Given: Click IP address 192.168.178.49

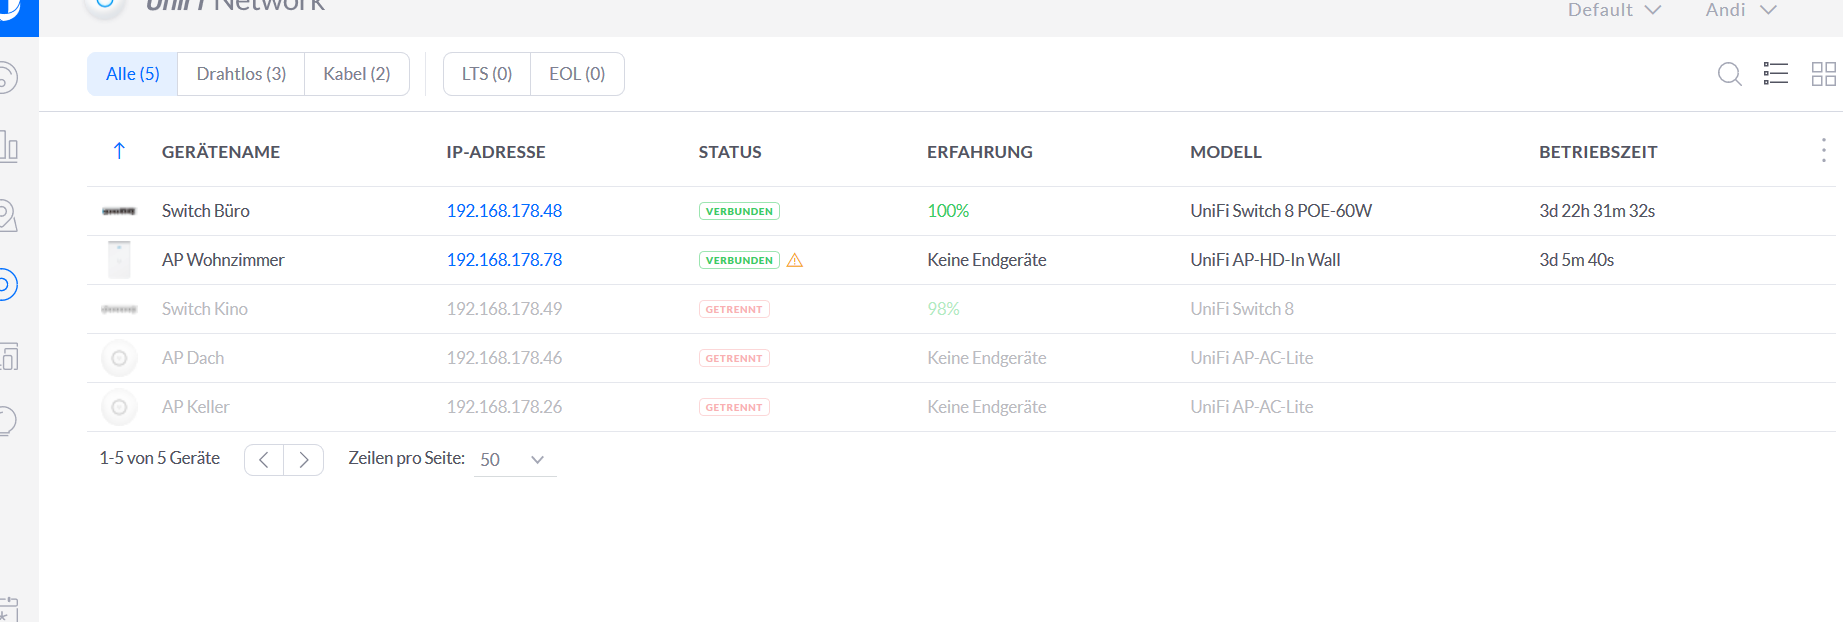Looking at the screenshot, I should pos(504,309).
